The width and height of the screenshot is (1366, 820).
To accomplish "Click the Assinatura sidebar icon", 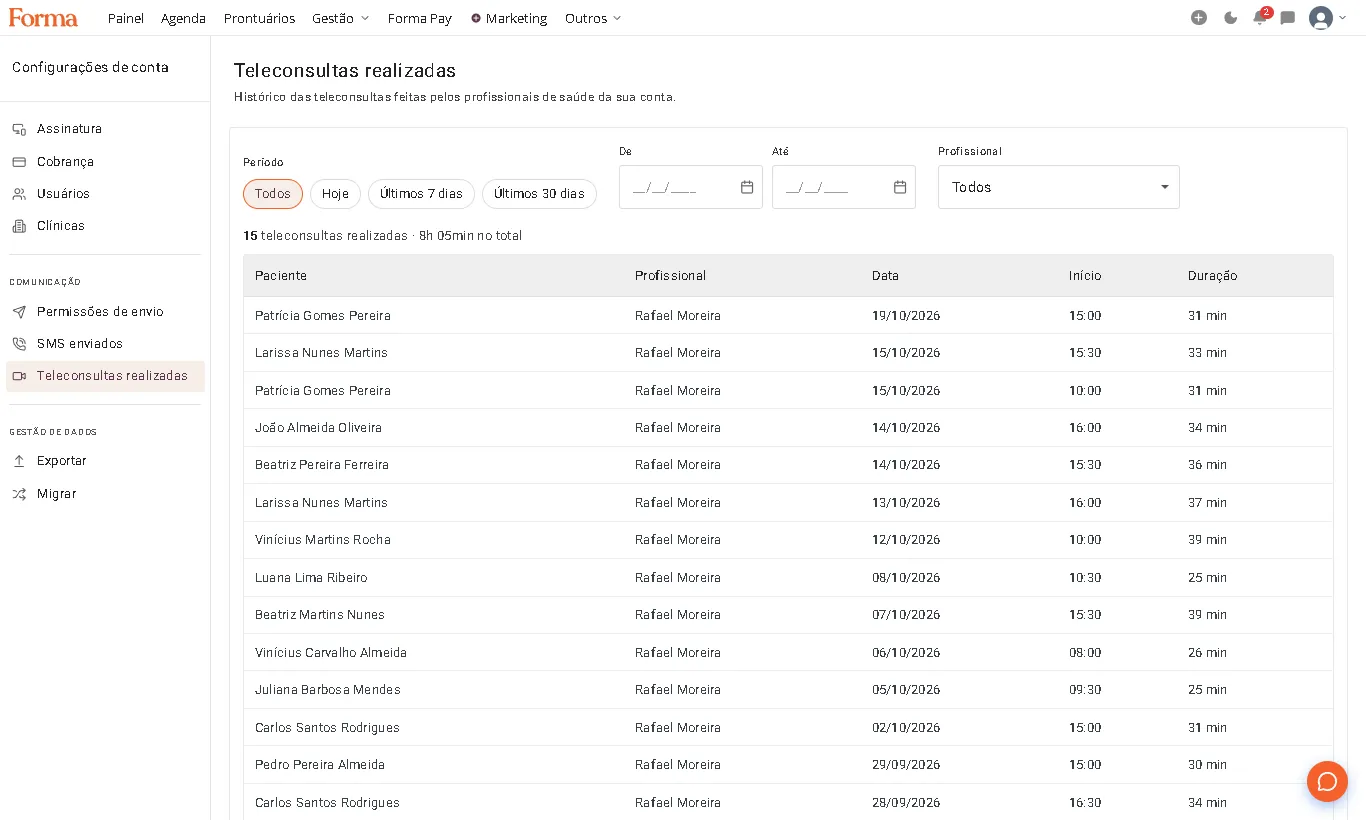I will coord(19,129).
